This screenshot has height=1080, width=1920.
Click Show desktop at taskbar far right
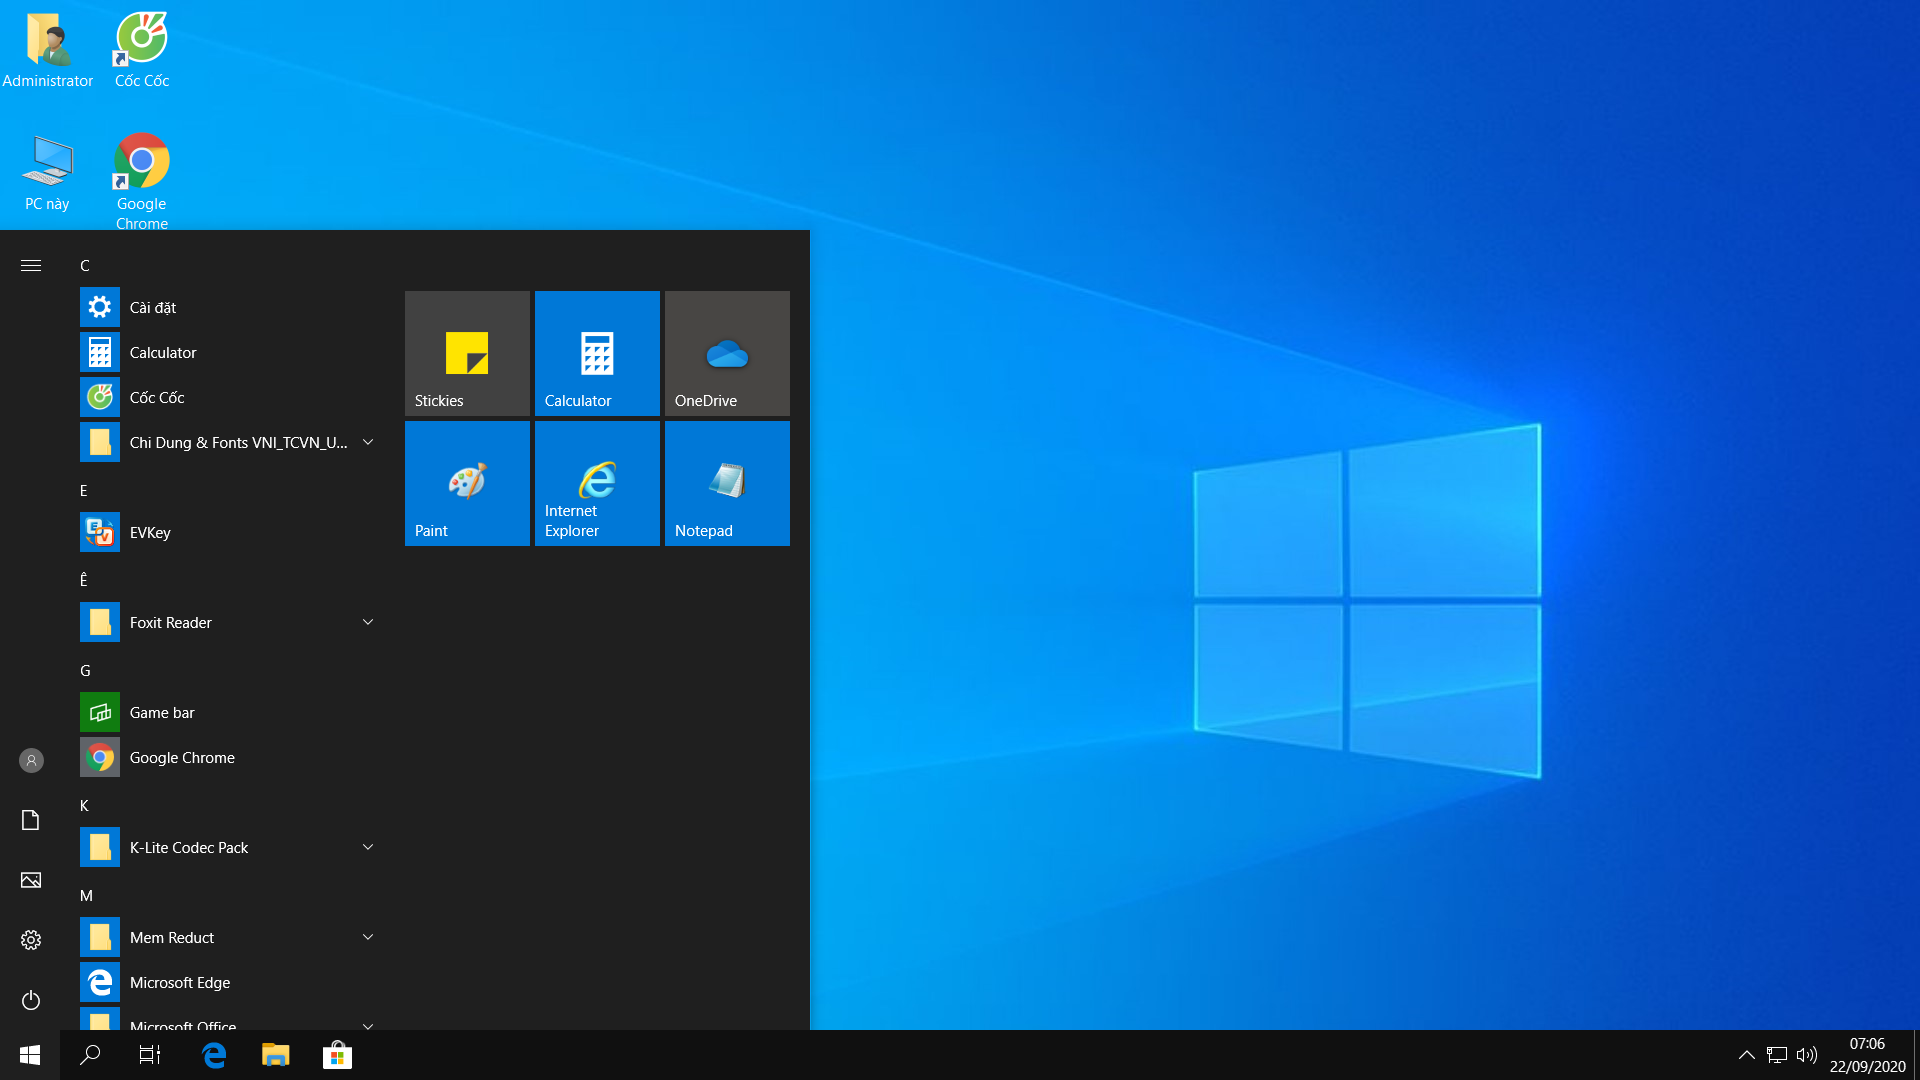point(1916,1055)
